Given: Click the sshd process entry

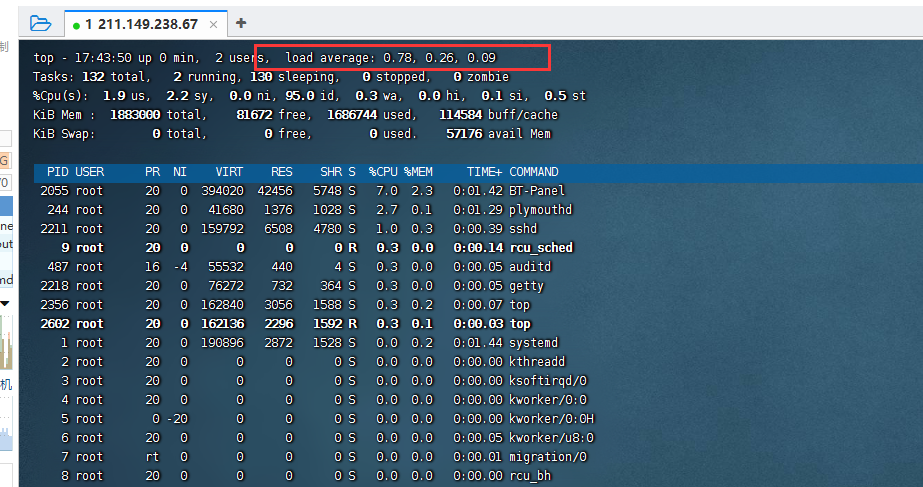Looking at the screenshot, I should click(x=526, y=229).
